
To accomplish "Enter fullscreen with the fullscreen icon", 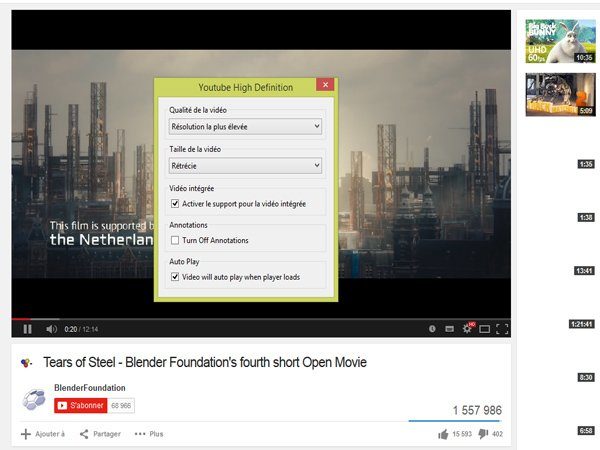I will (x=502, y=329).
